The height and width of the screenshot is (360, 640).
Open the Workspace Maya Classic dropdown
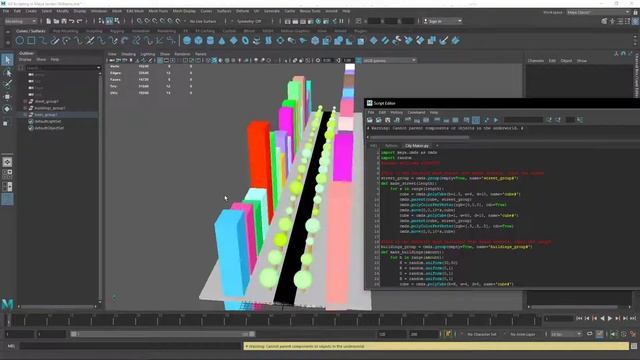pyautogui.click(x=599, y=12)
